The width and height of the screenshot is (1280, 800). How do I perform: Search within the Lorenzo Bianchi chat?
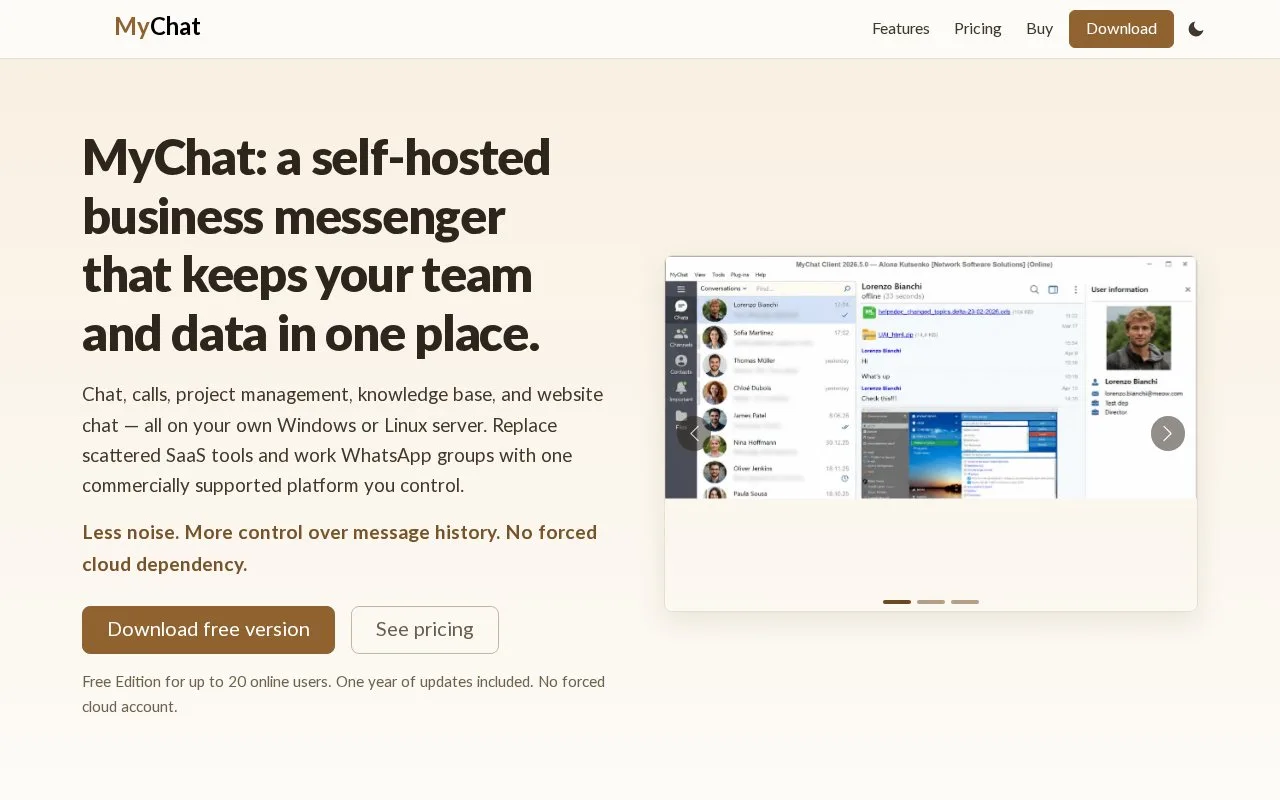tap(1035, 289)
